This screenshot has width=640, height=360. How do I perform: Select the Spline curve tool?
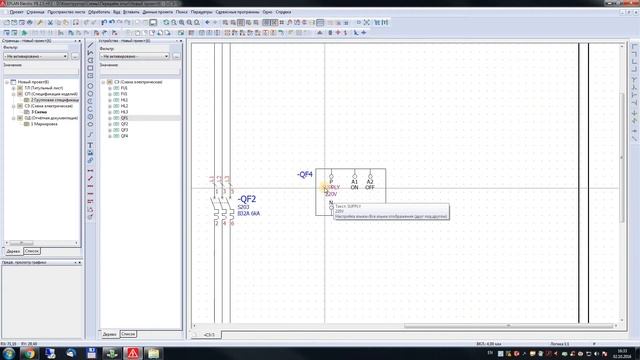pyautogui.click(x=91, y=134)
